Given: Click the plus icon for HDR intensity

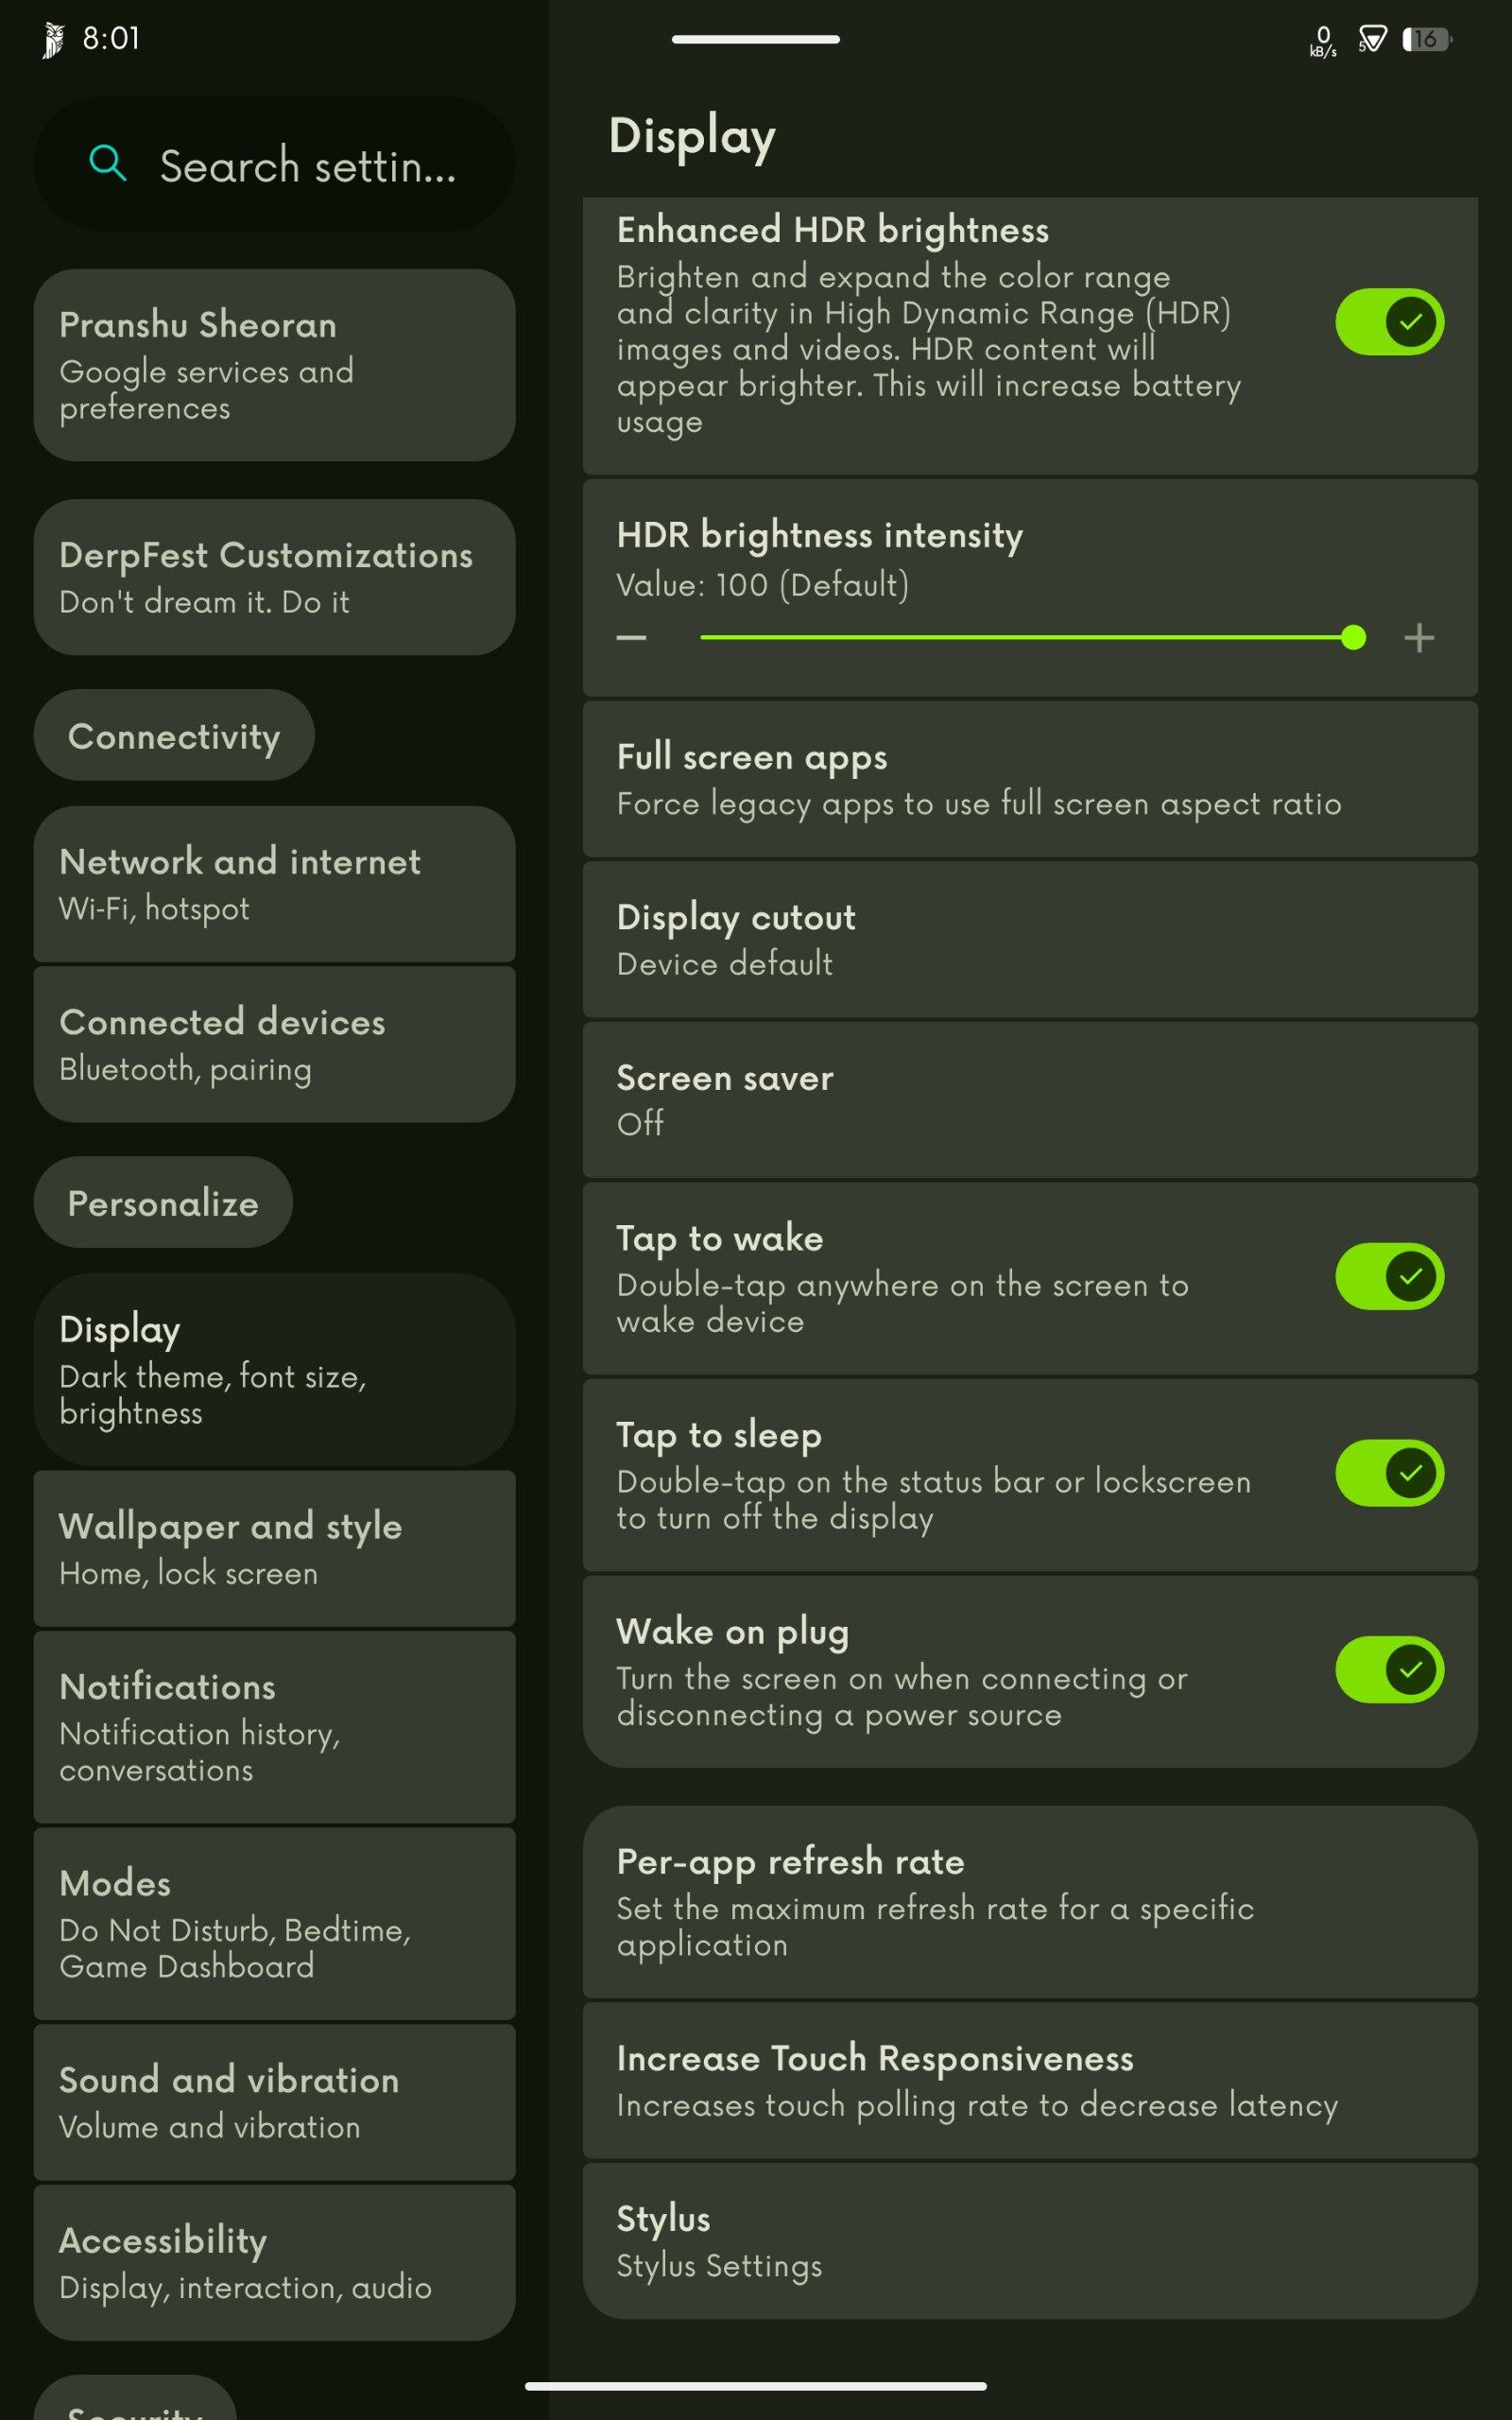Looking at the screenshot, I should click(x=1419, y=637).
